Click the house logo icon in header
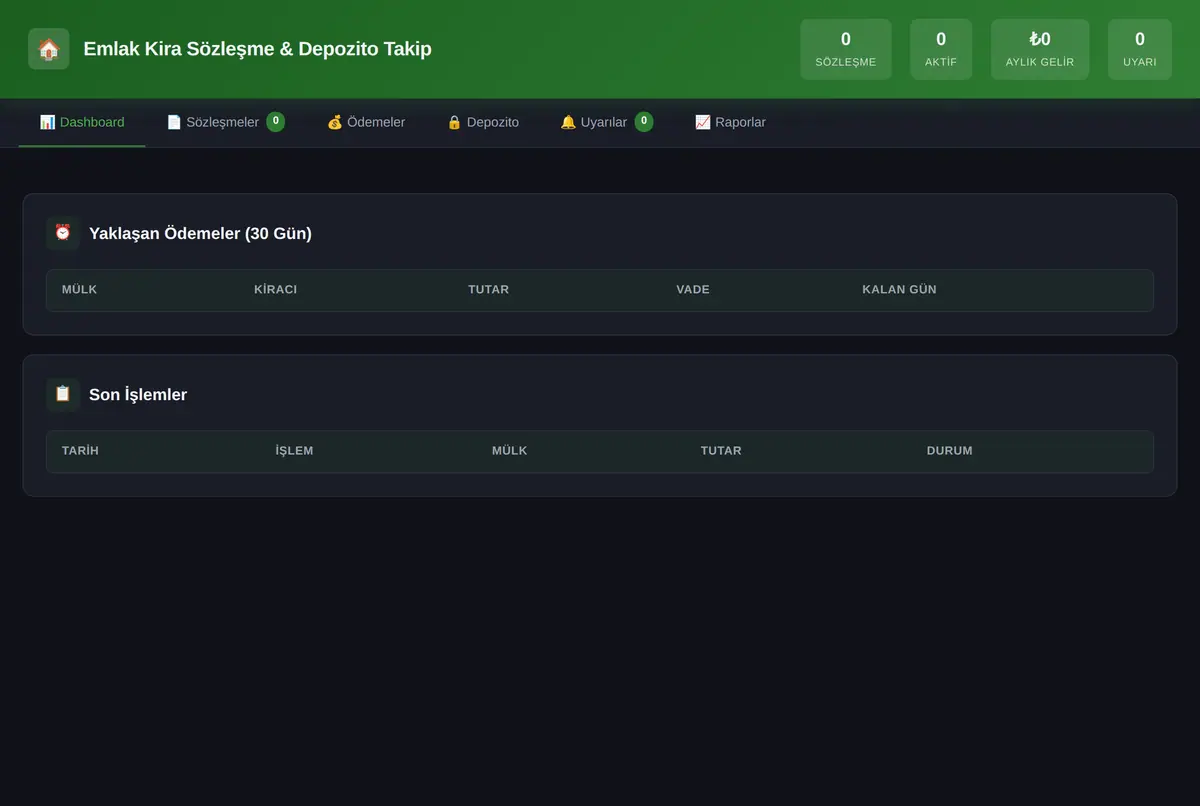The image size is (1200, 806). 49,49
